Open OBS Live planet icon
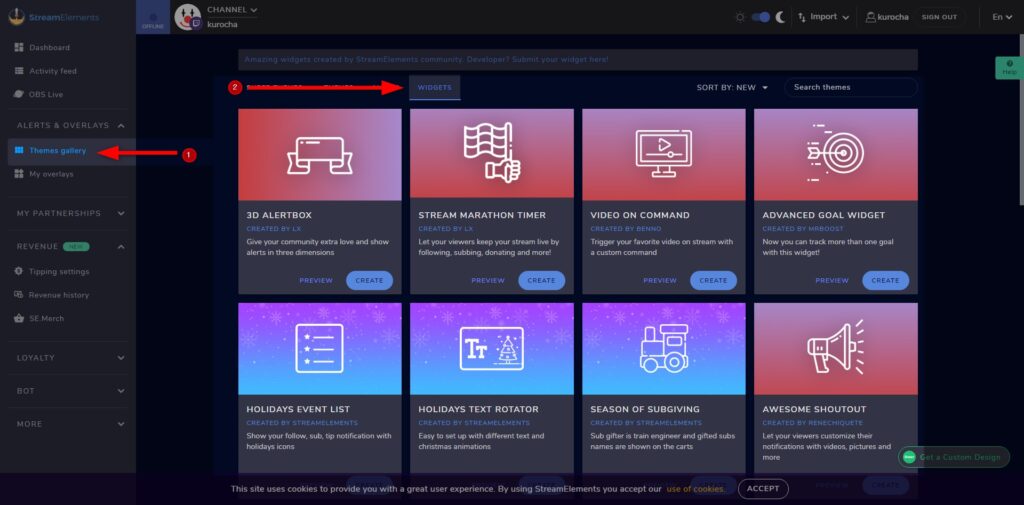The width and height of the screenshot is (1024, 505). (18, 95)
